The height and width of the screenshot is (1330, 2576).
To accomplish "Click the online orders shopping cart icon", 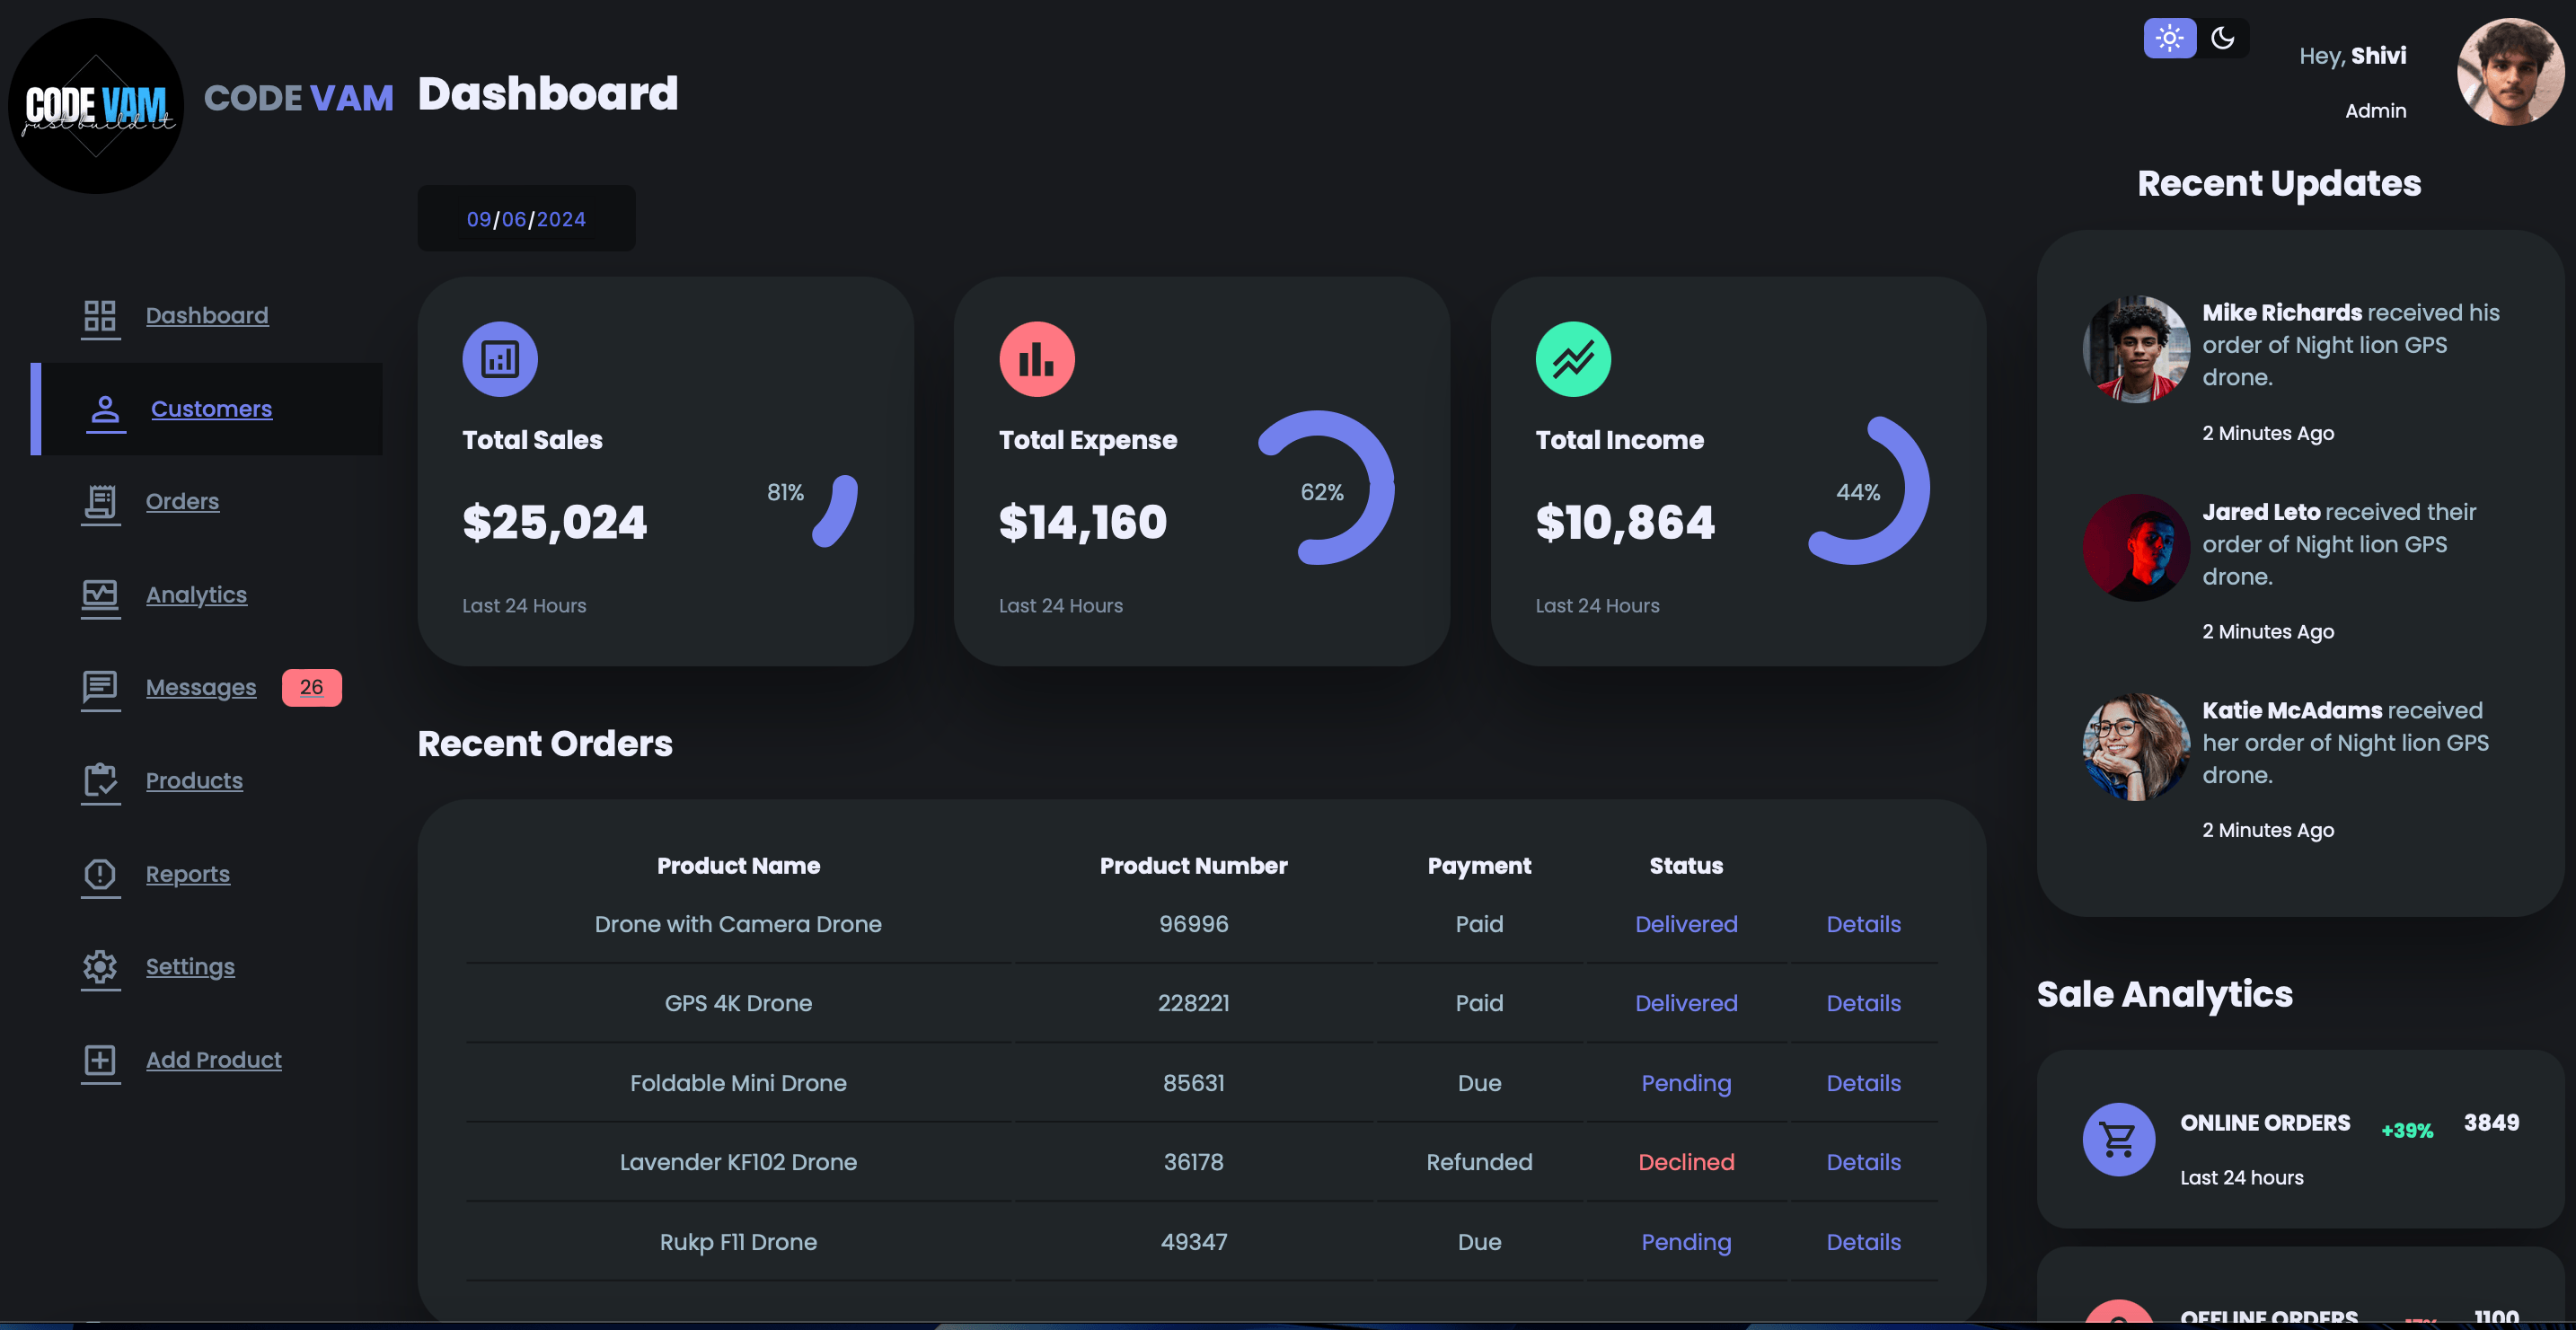I will coord(2118,1139).
